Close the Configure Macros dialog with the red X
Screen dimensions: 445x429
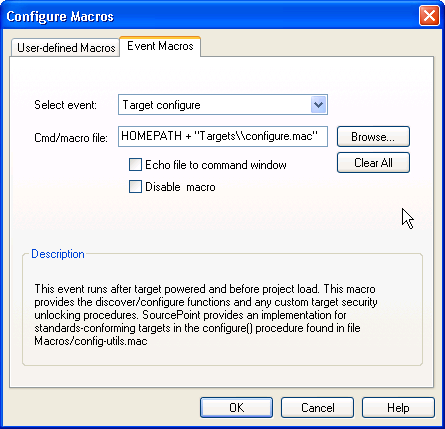point(429,16)
